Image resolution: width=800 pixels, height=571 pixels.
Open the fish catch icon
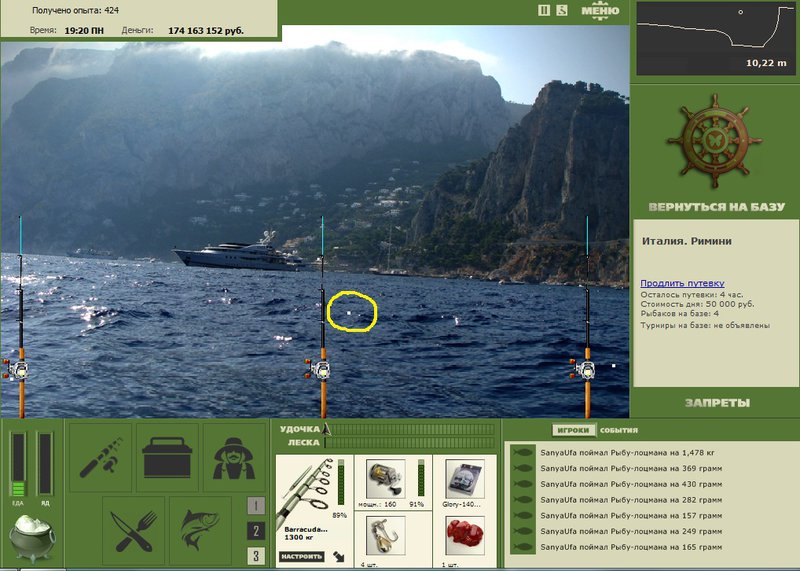201,531
